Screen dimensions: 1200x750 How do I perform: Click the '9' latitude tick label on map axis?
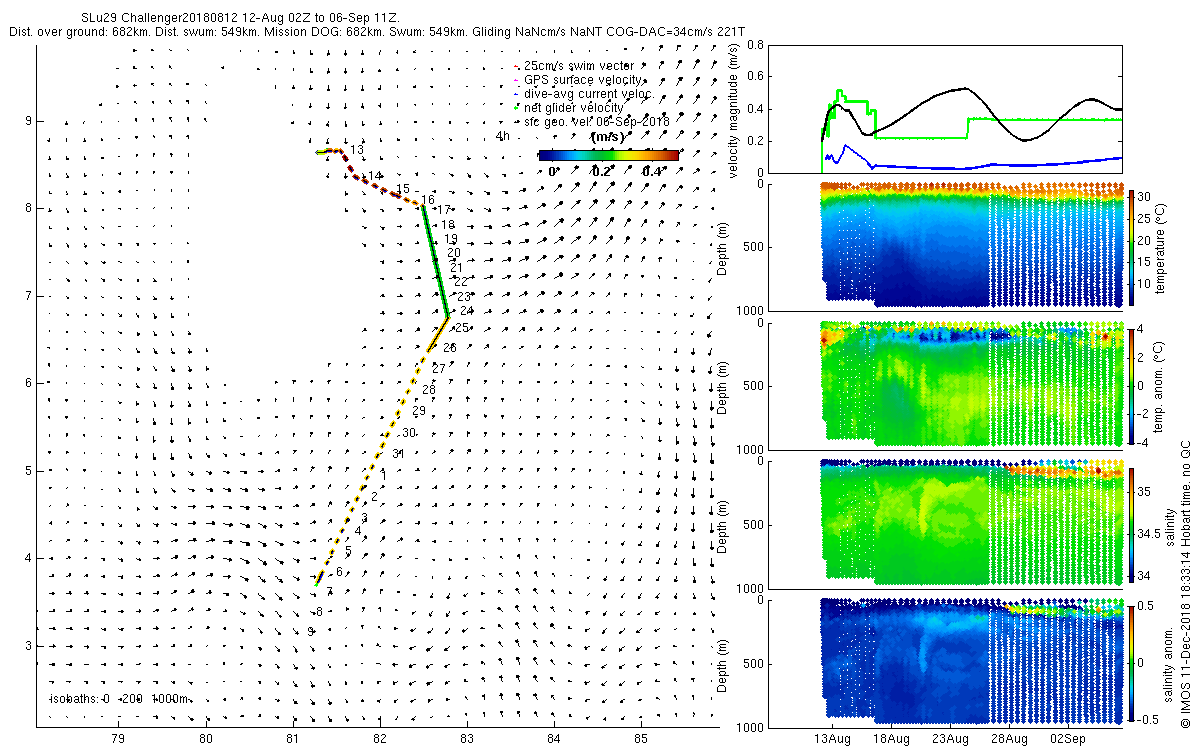coord(27,121)
